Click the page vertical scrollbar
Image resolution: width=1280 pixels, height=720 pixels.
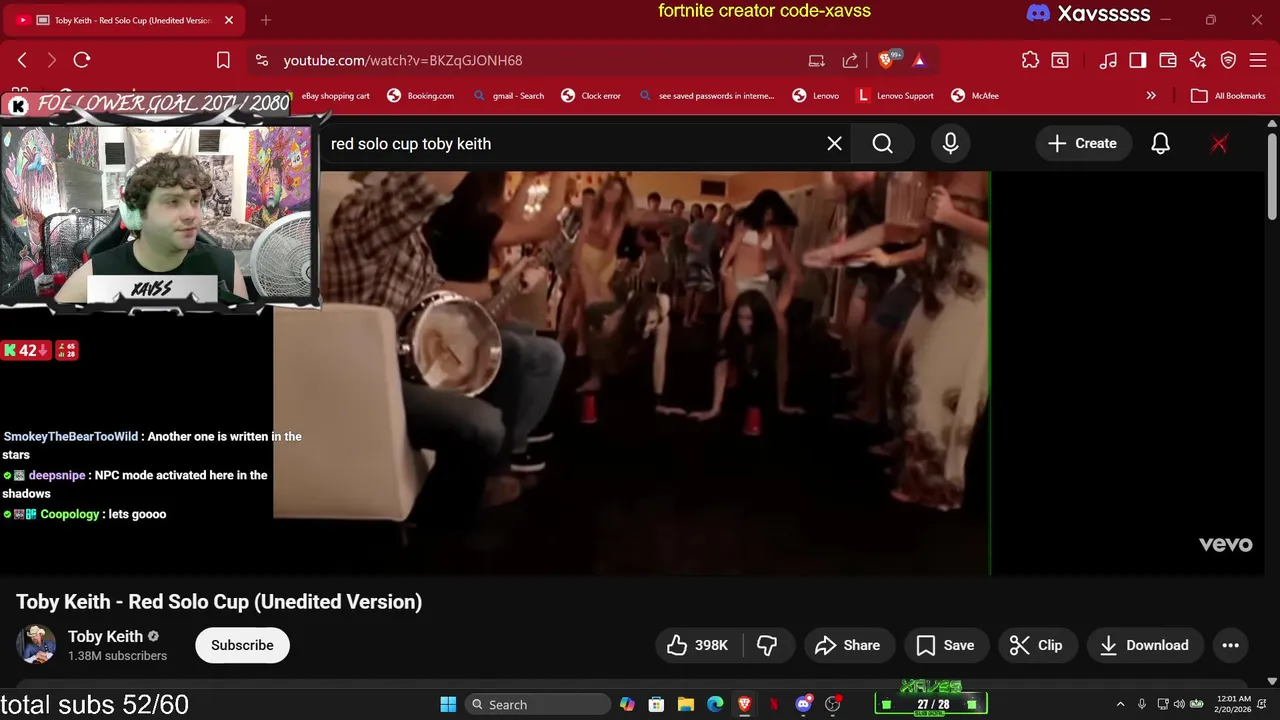1272,175
